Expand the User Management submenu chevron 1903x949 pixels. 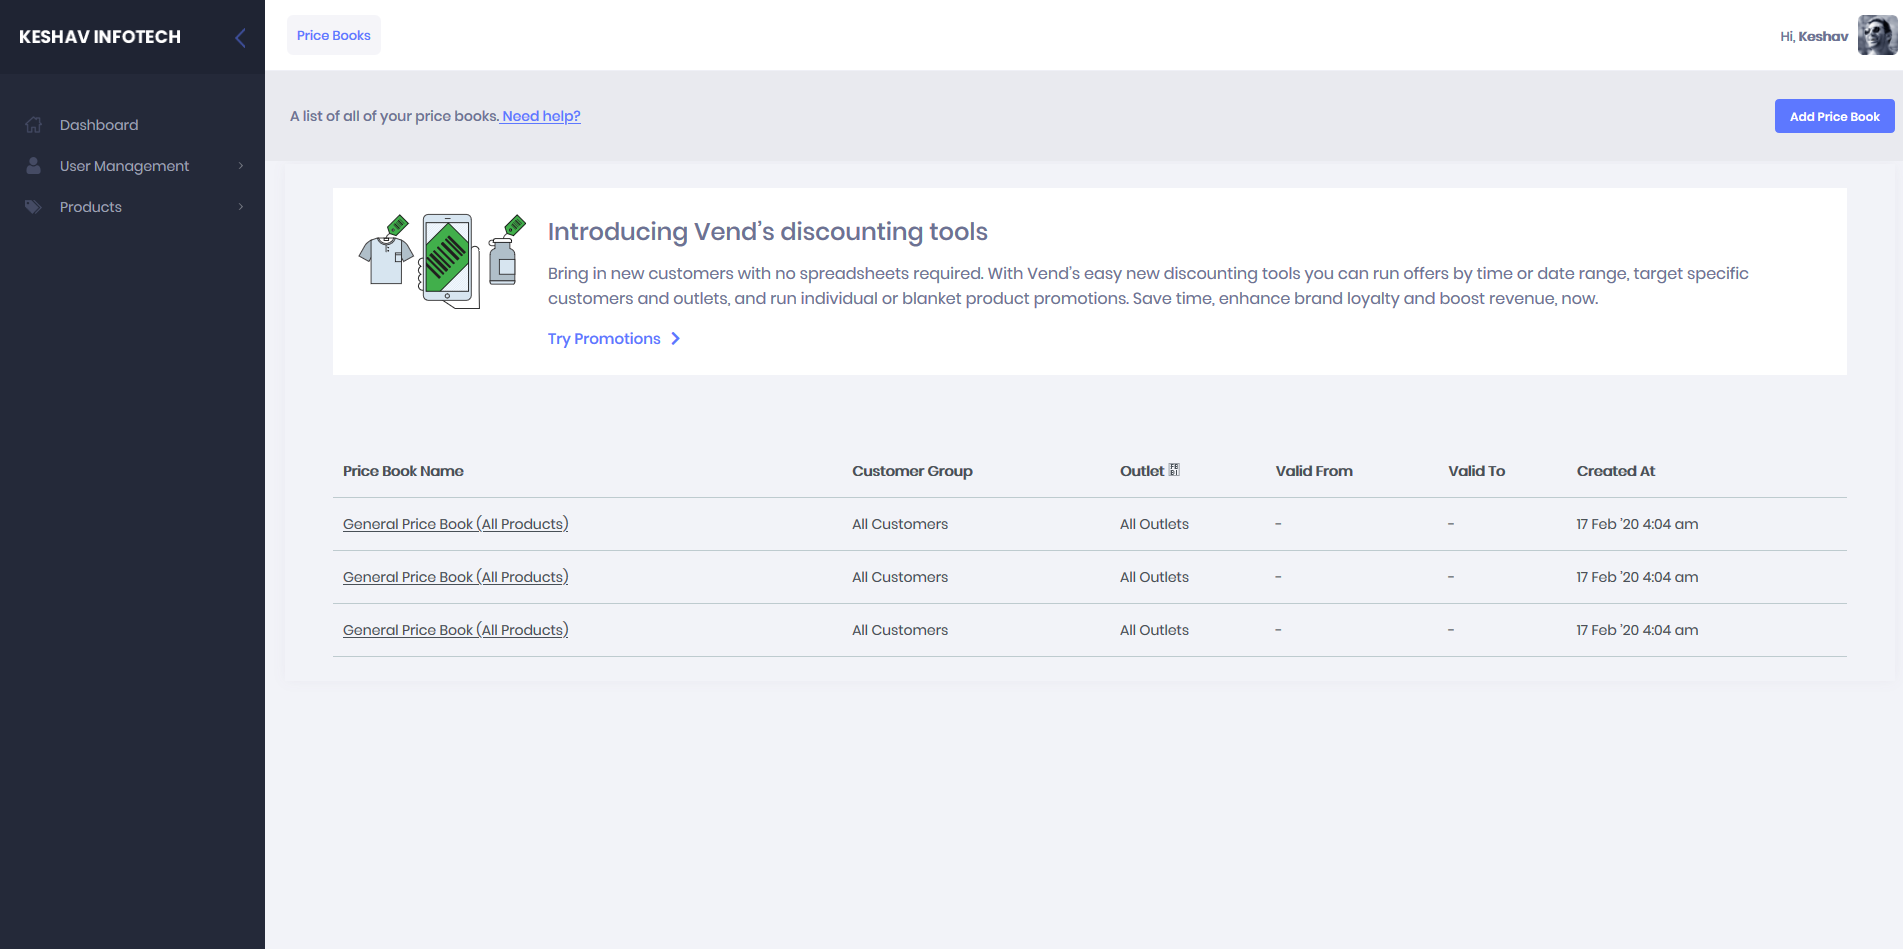(x=241, y=166)
